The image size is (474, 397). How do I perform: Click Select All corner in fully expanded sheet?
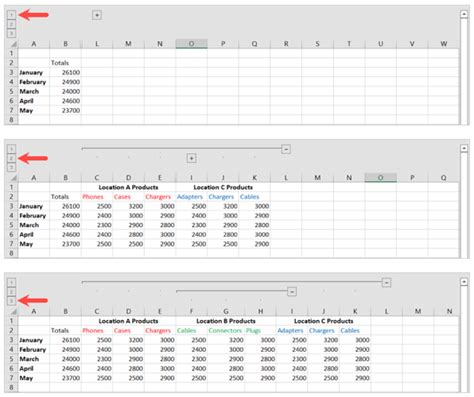[x=13, y=311]
